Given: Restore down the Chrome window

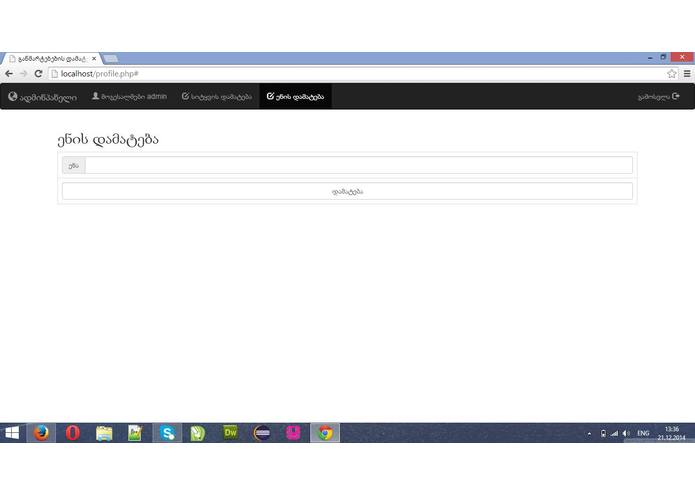Looking at the screenshot, I should [664, 57].
